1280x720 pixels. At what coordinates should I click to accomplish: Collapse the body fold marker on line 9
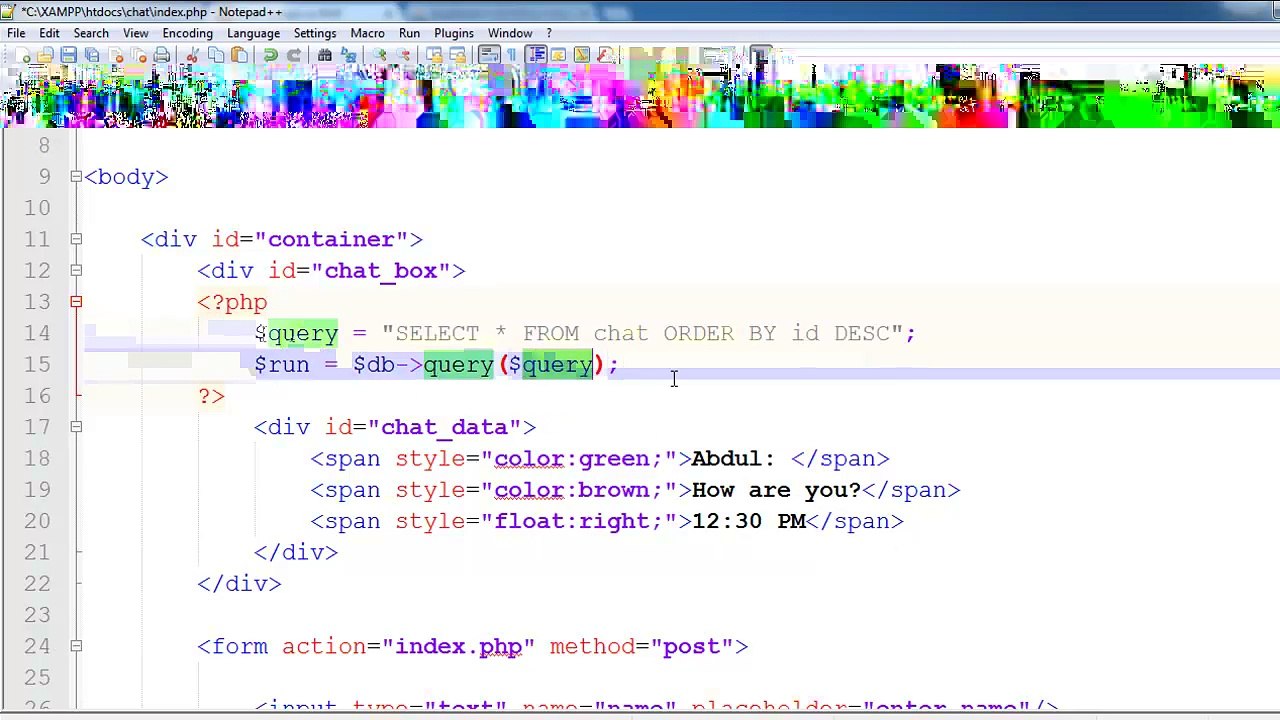click(76, 177)
